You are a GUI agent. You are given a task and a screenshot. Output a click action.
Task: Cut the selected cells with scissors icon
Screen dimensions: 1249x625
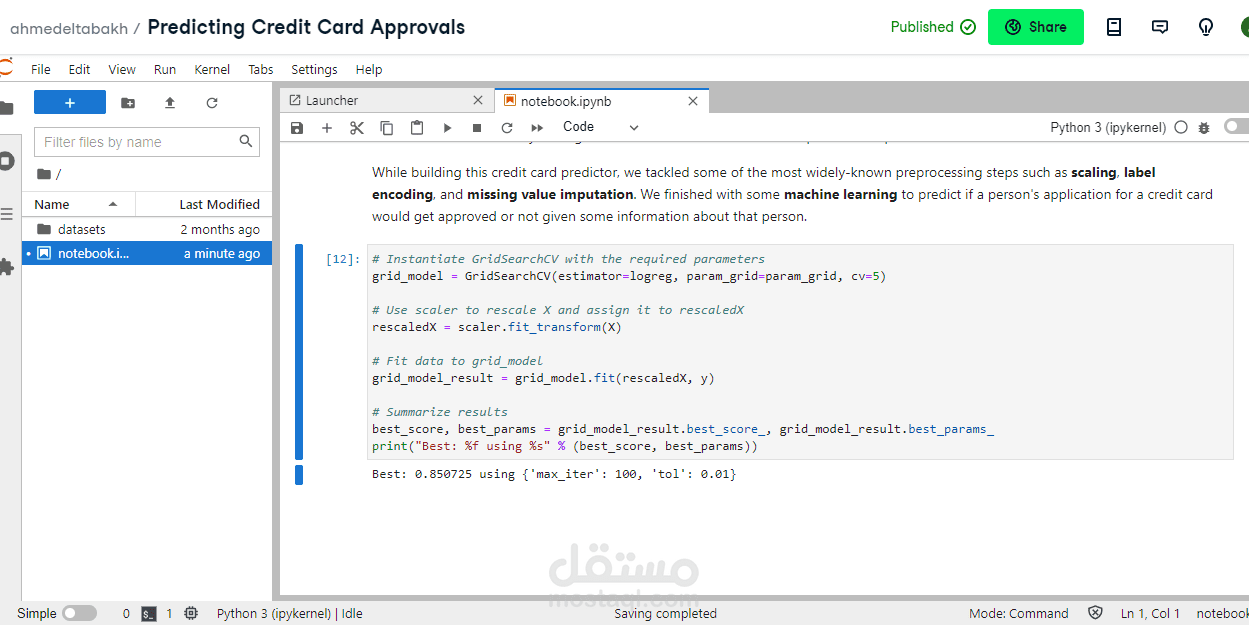tap(357, 127)
